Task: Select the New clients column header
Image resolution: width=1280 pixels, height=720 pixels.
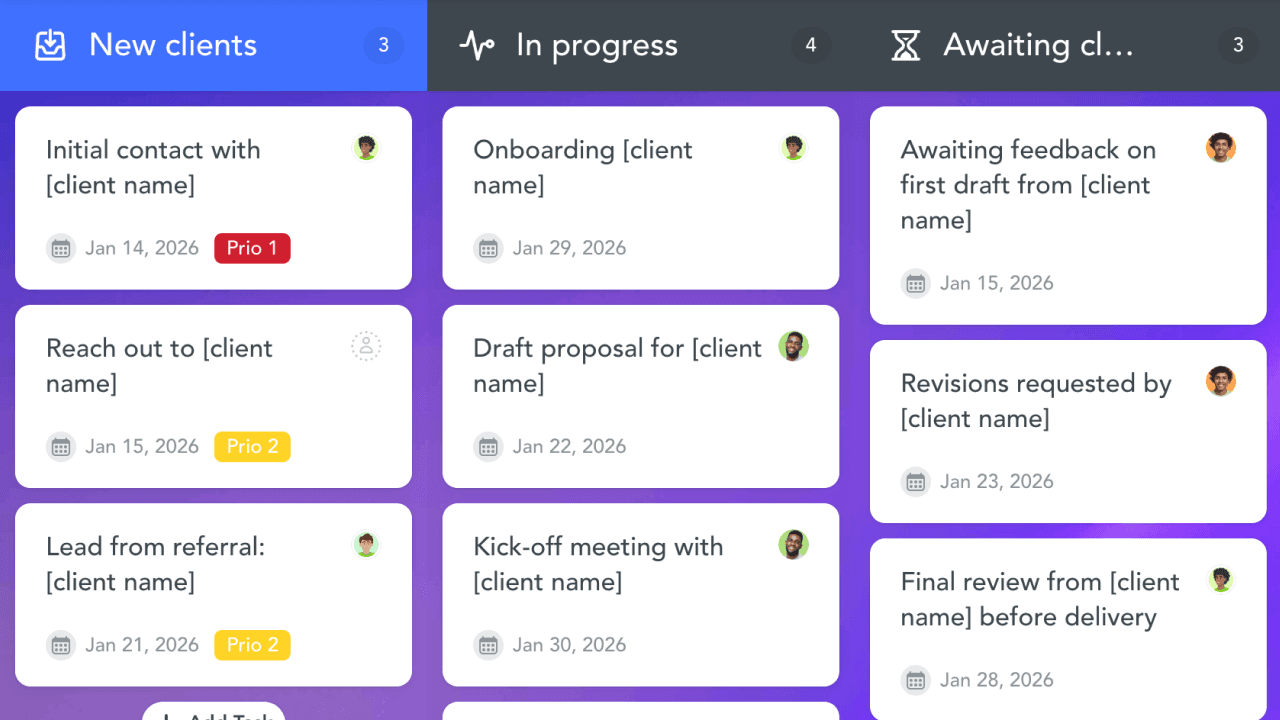Action: (x=173, y=45)
